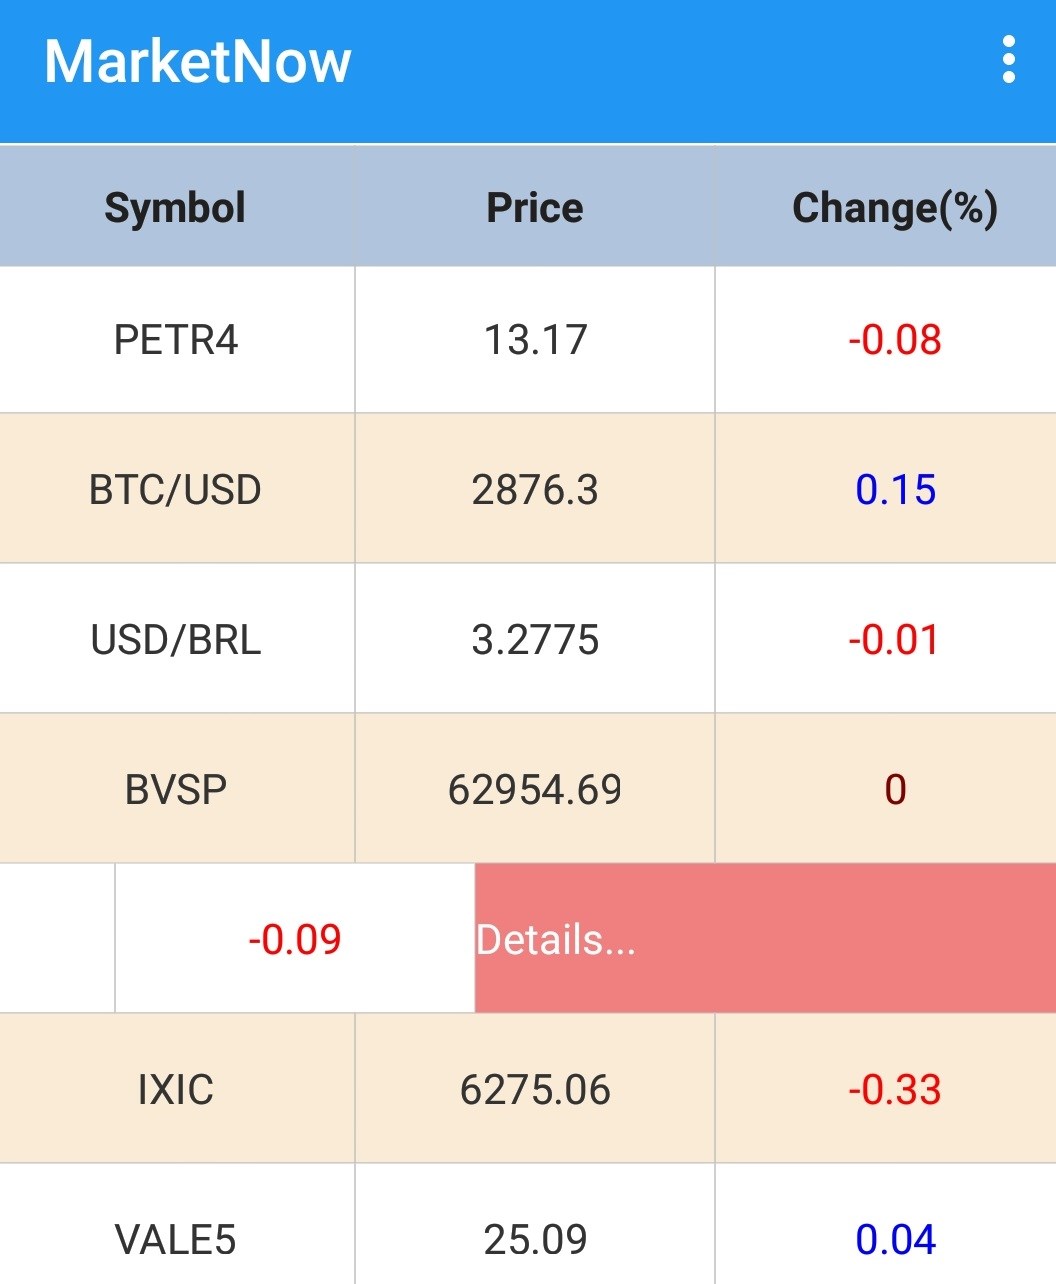Click VALE5 price 25.09
1056x1284 pixels.
tap(535, 1240)
